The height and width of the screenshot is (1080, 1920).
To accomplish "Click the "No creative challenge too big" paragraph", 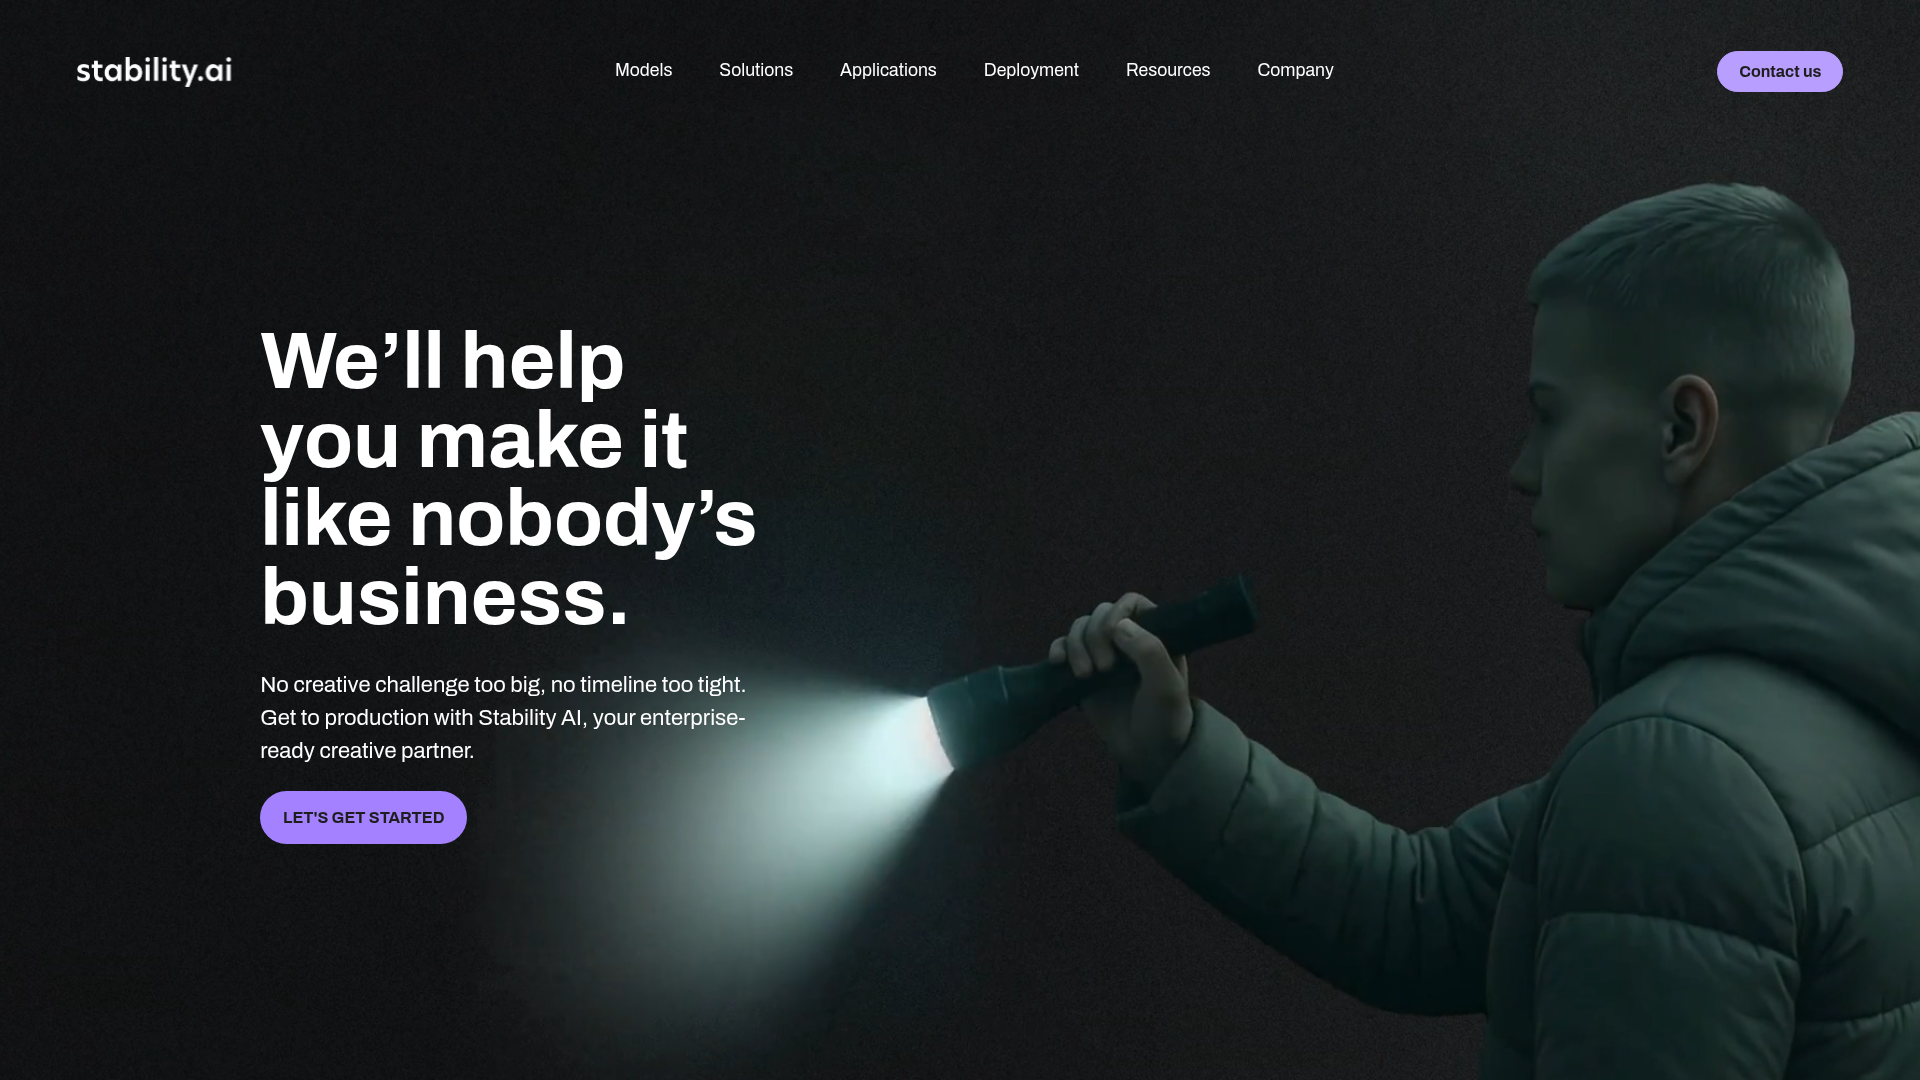I will pos(503,717).
